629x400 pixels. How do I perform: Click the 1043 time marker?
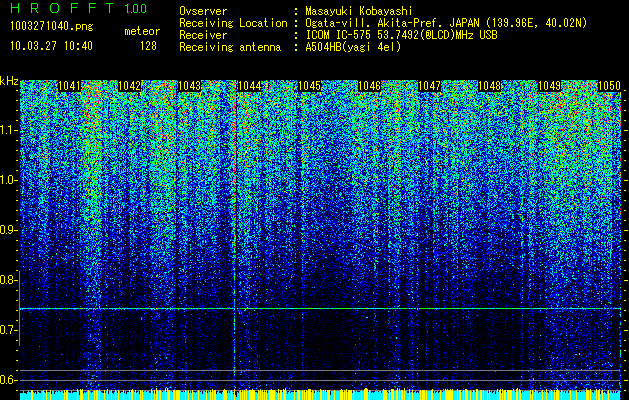189,86
